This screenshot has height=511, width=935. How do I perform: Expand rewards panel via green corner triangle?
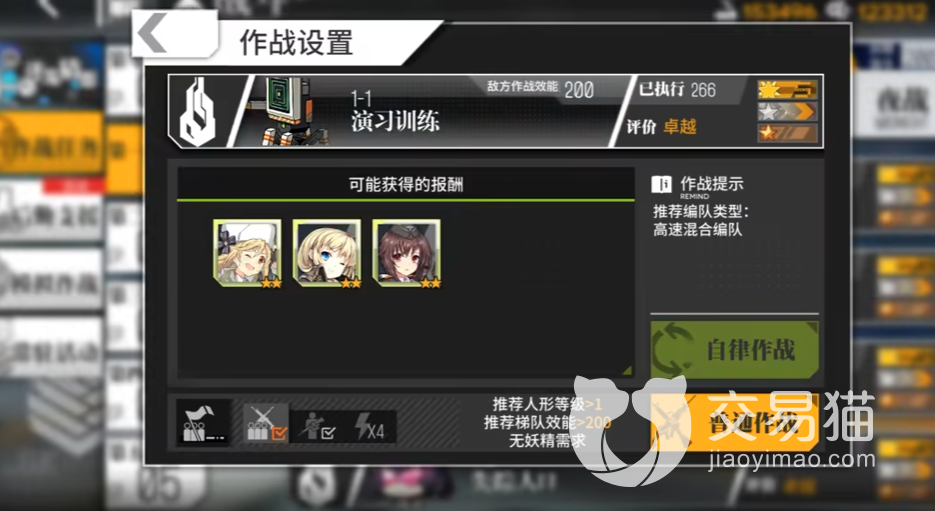tap(626, 370)
